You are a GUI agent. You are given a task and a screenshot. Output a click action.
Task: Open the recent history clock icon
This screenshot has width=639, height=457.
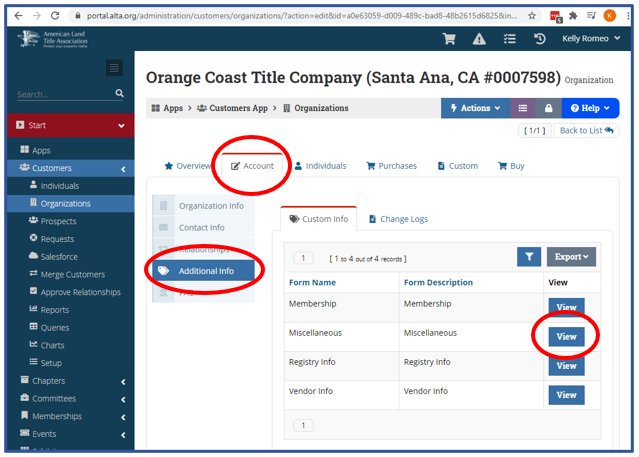click(x=540, y=39)
